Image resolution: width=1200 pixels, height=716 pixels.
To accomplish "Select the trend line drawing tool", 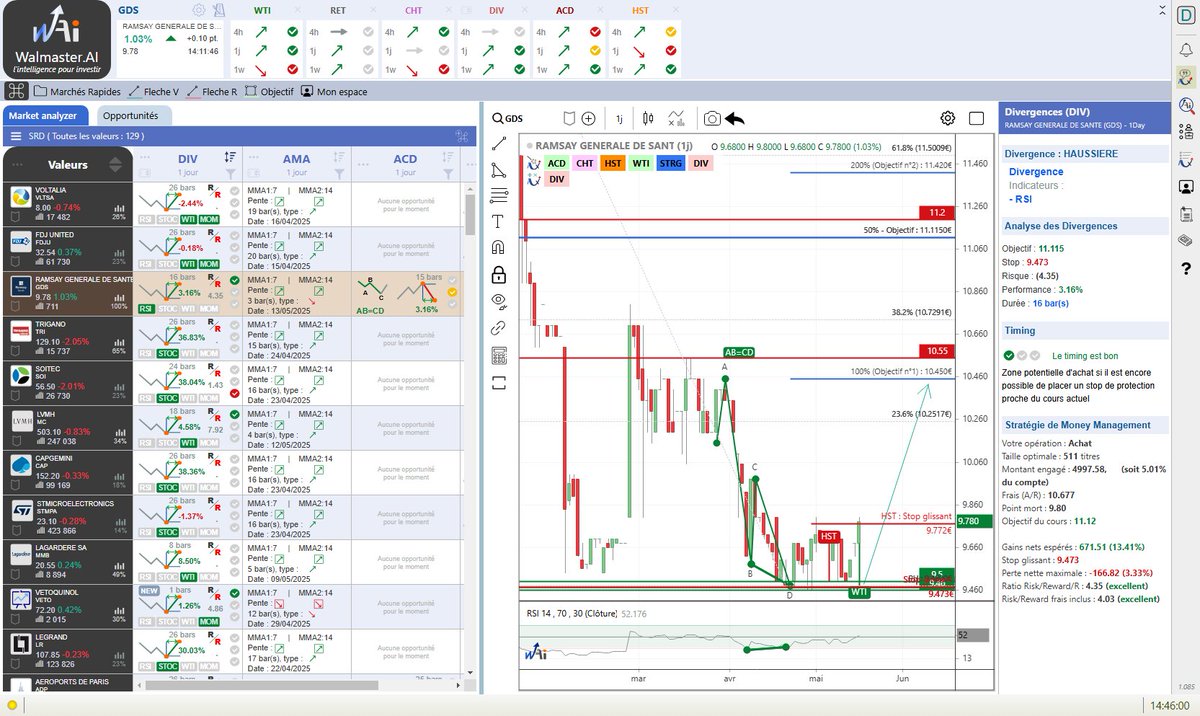I will coord(499,144).
